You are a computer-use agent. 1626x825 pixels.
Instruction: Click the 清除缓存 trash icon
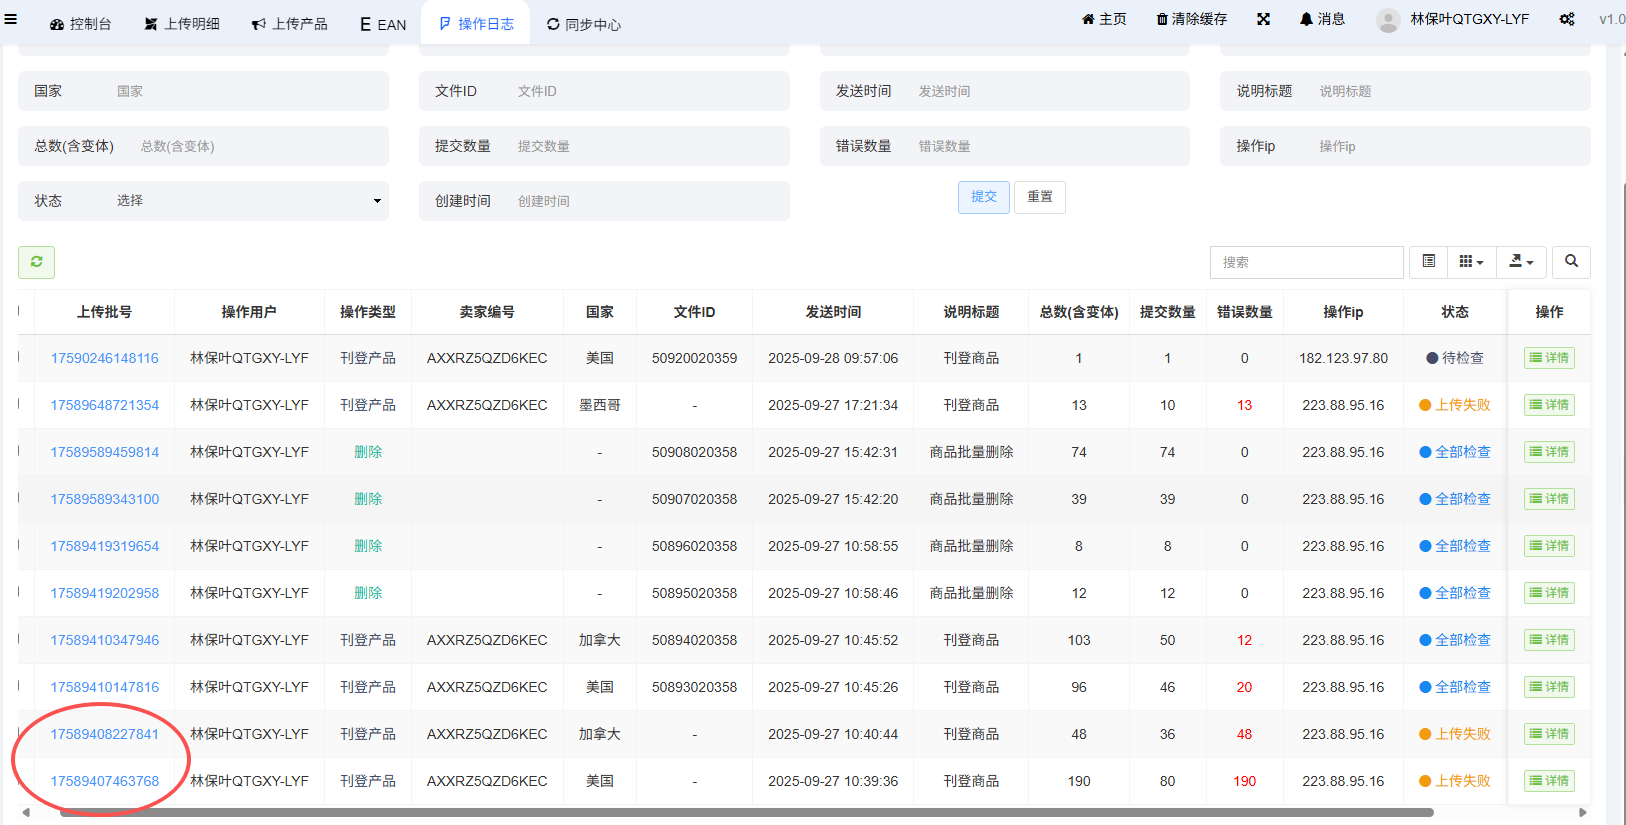pos(1191,20)
